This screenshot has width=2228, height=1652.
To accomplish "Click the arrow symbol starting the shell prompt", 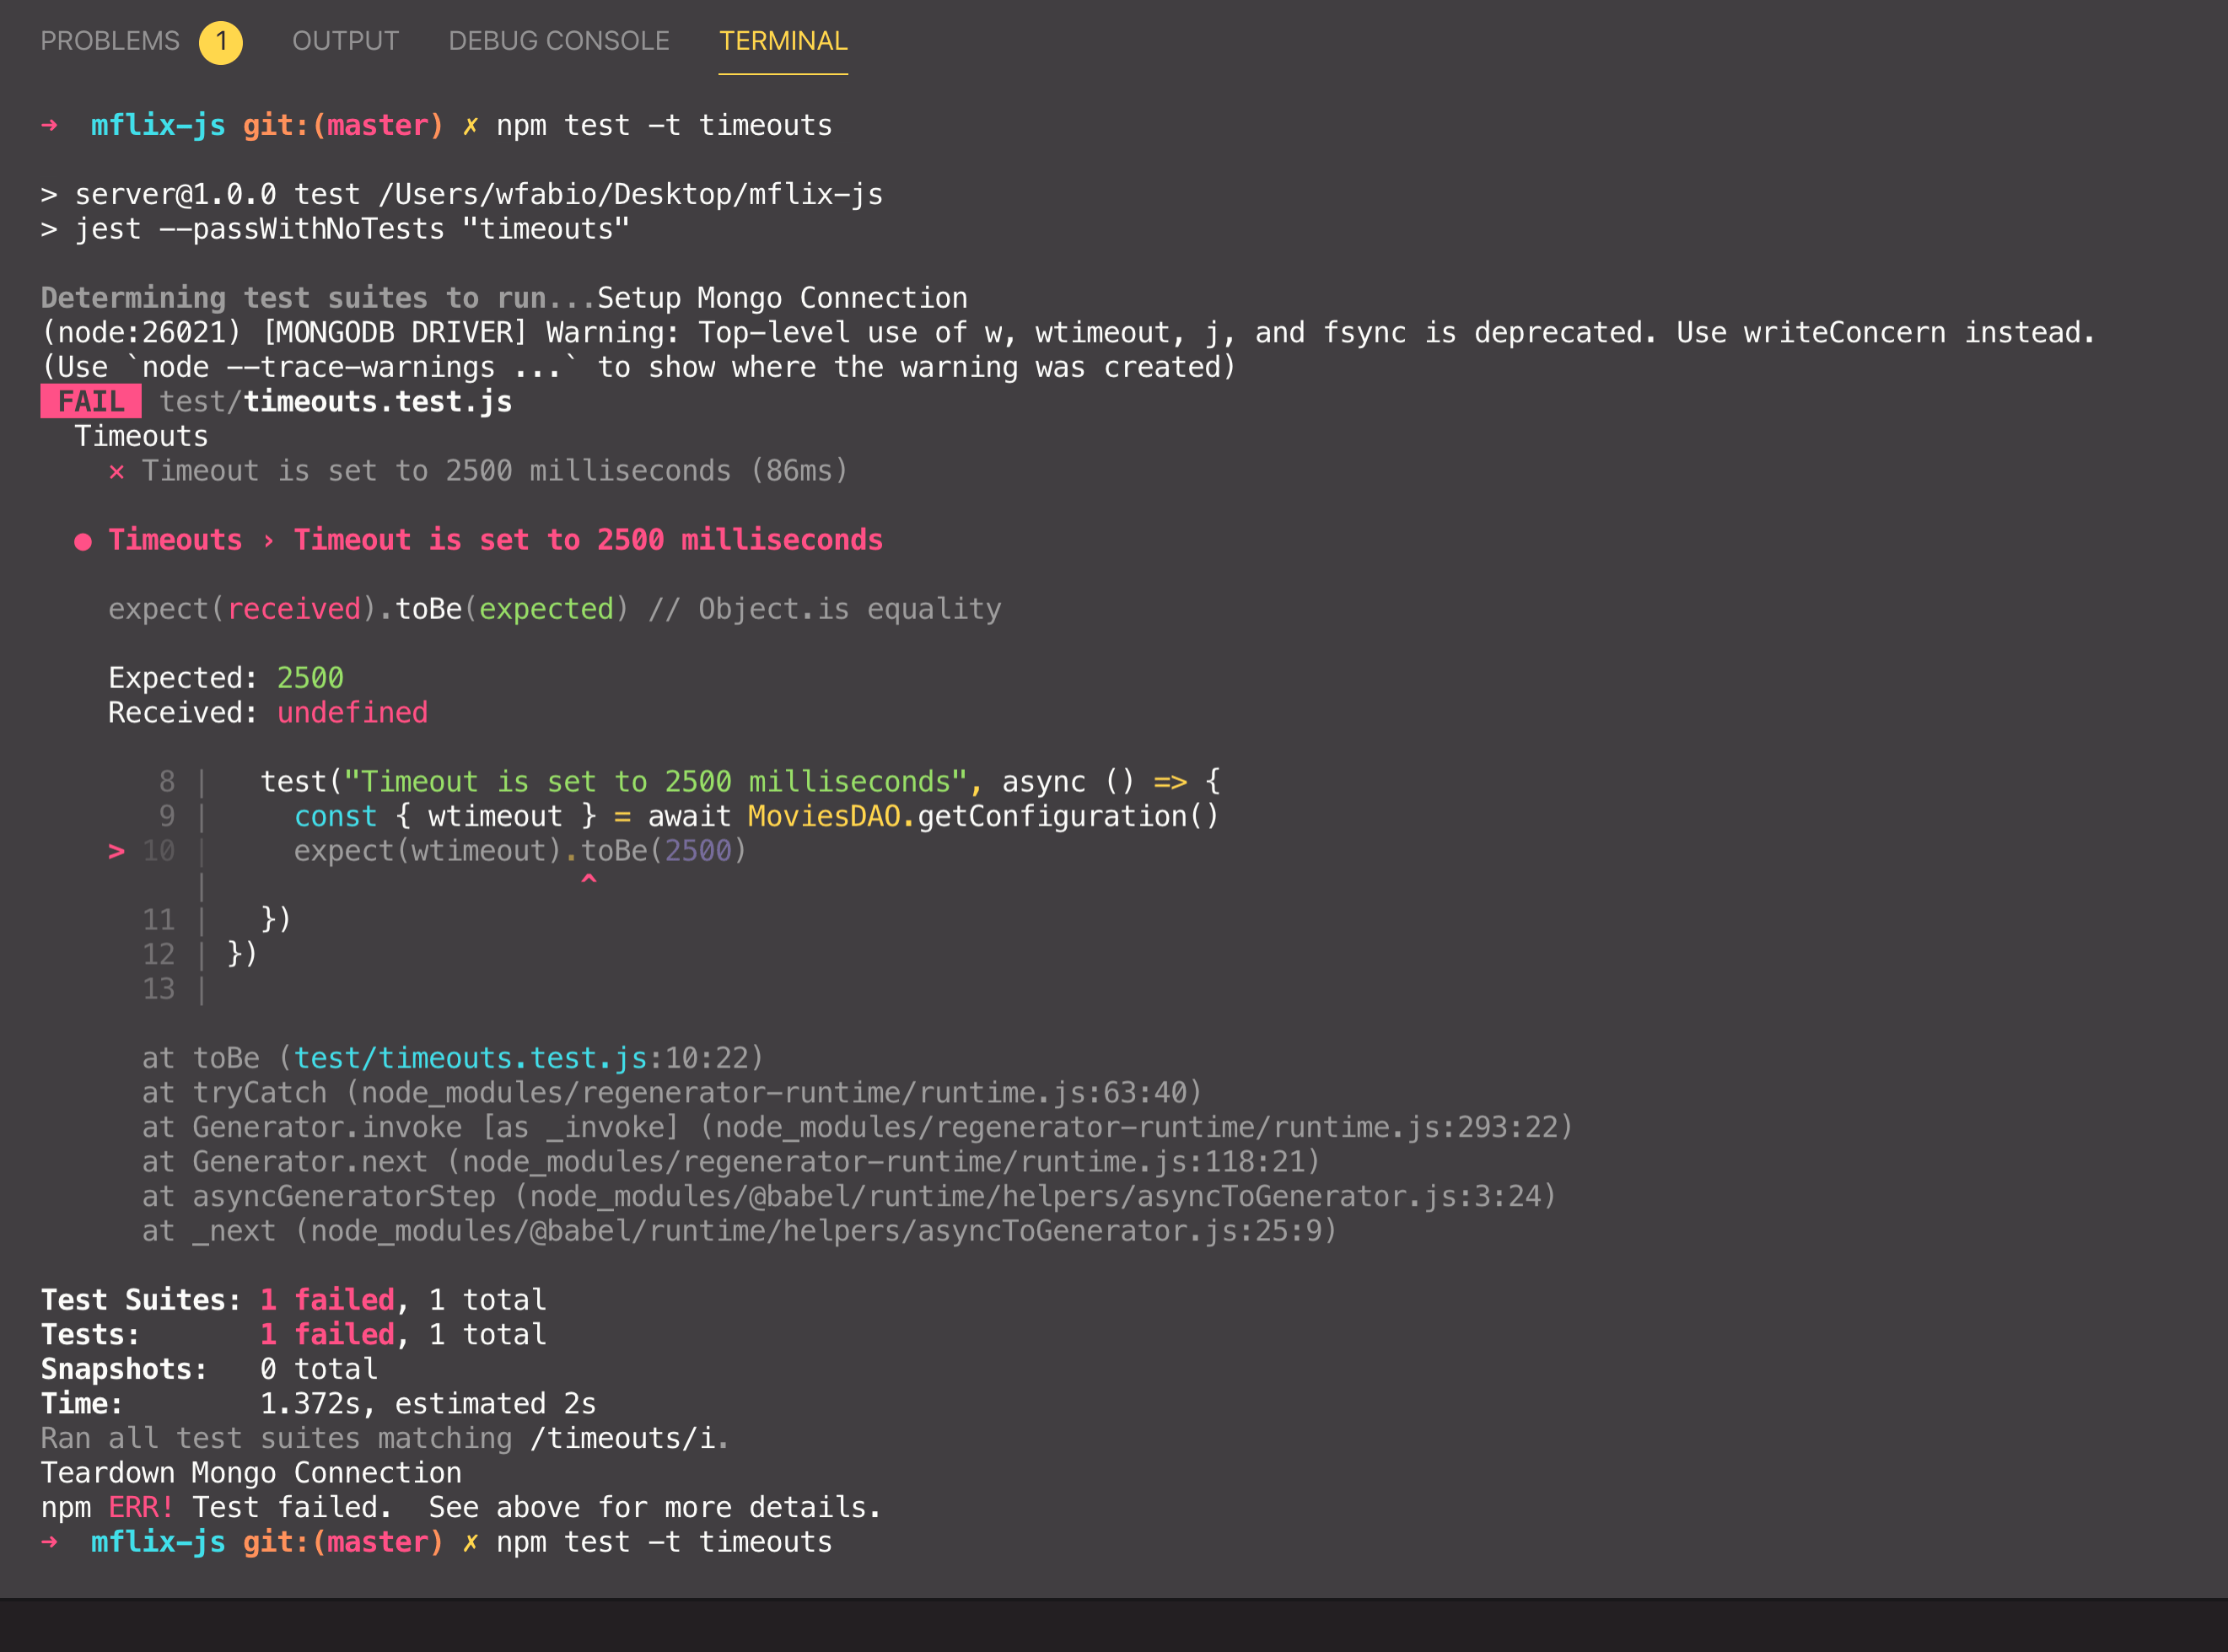I will point(49,124).
